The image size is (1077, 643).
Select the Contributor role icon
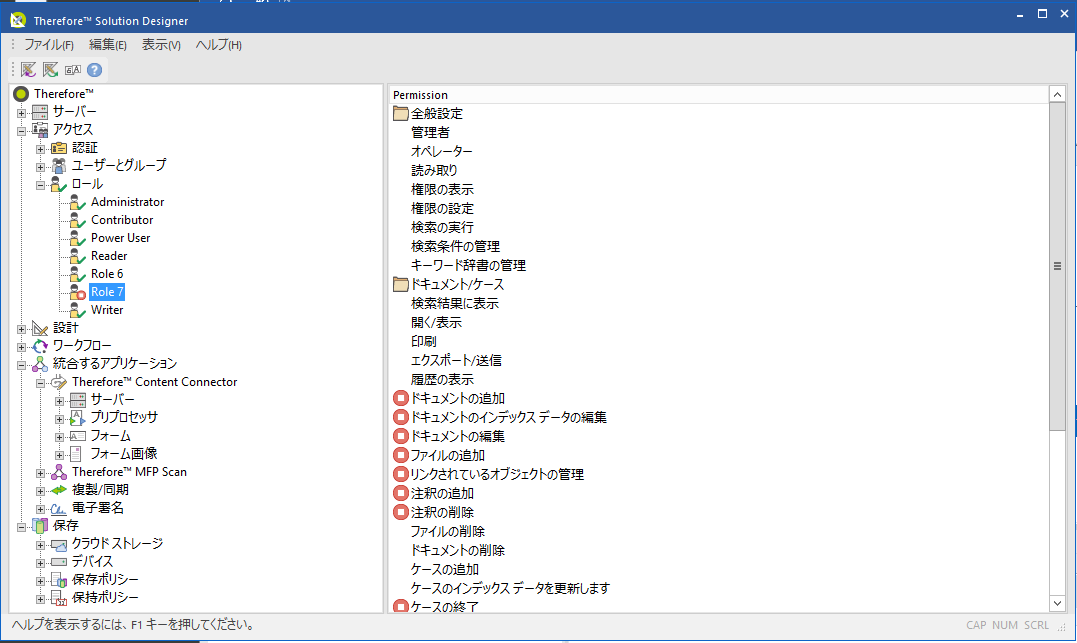[78, 220]
